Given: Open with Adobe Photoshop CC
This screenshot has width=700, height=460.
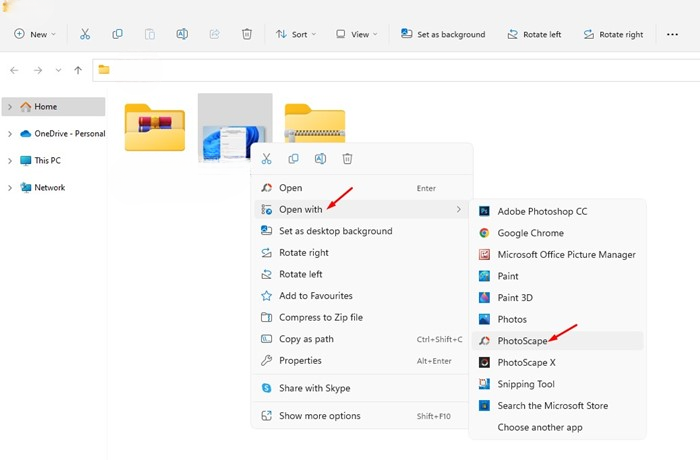Looking at the screenshot, I should [x=557, y=211].
